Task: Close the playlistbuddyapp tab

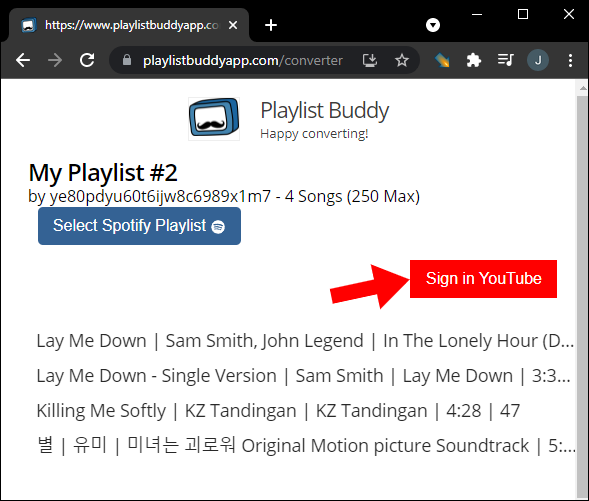Action: point(233,25)
